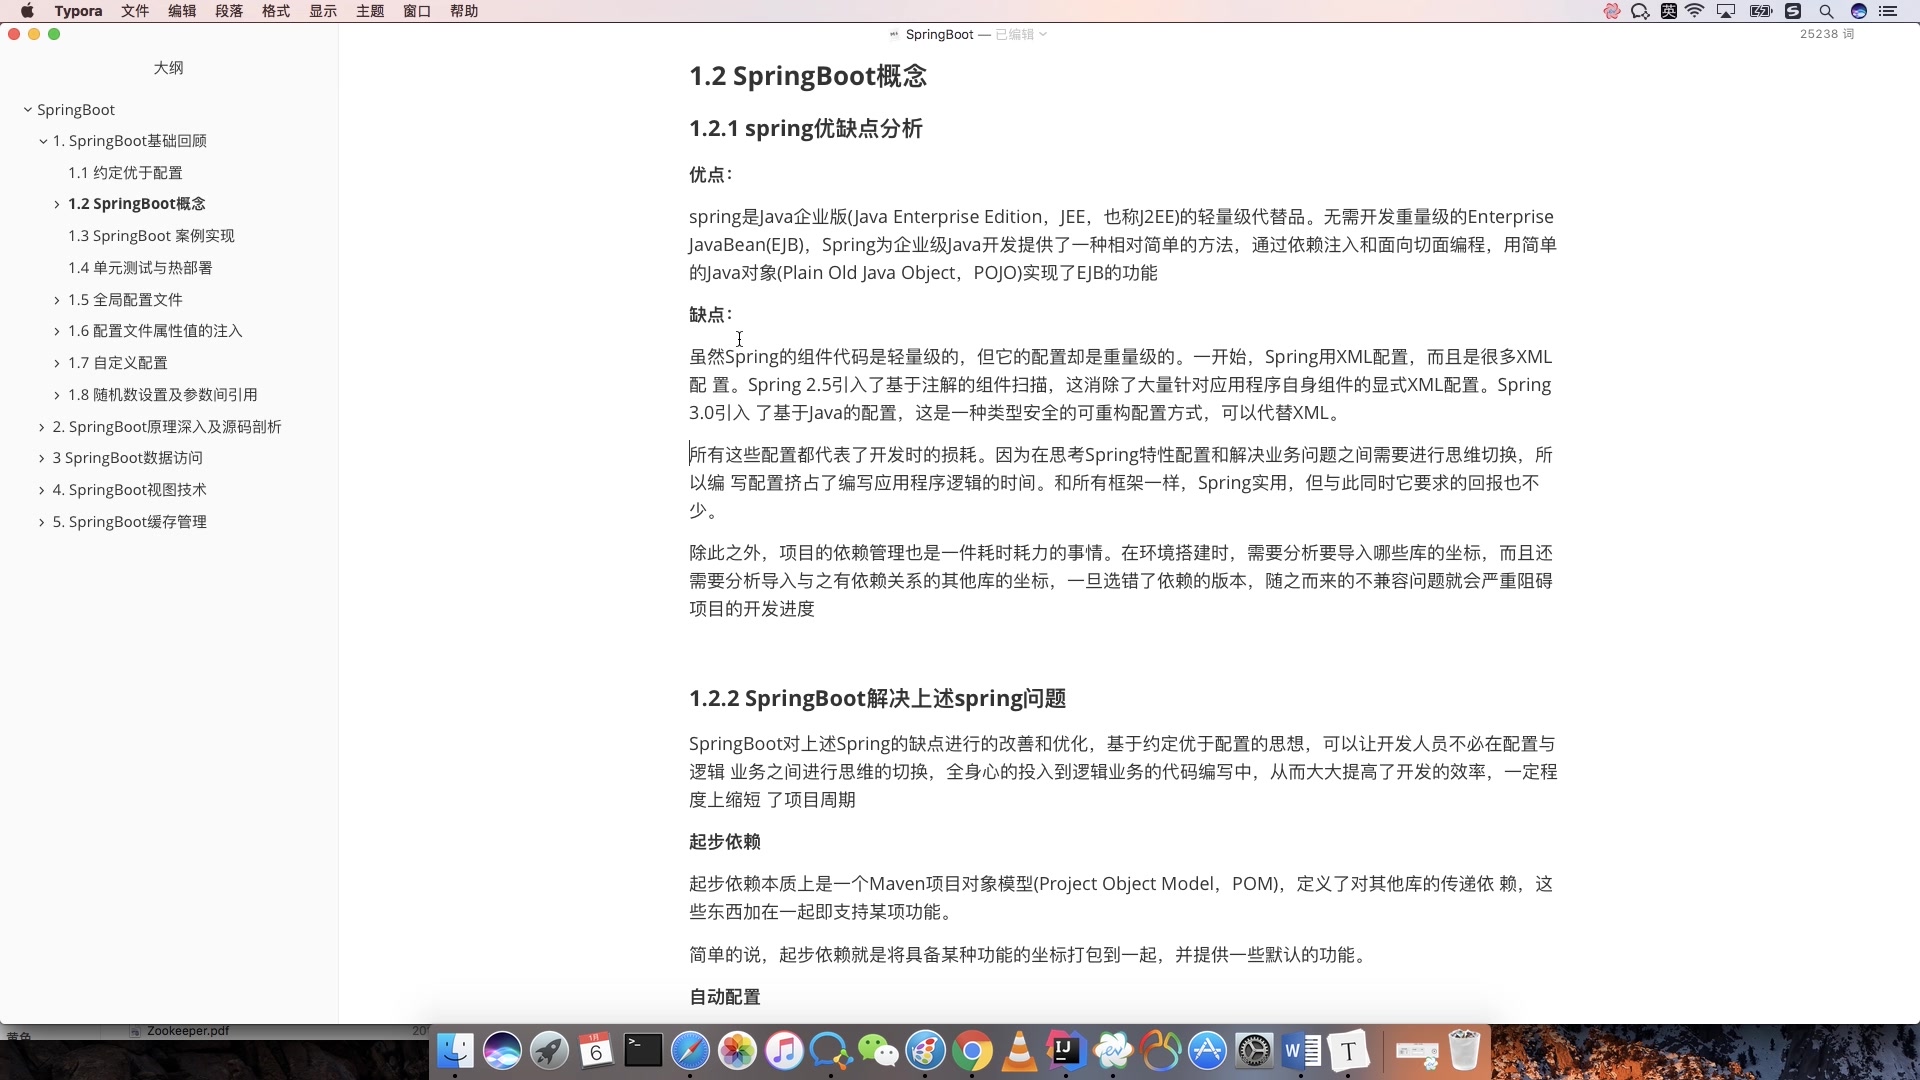Open Notification Center
Screen dimensions: 1920x1080
click(1890, 11)
